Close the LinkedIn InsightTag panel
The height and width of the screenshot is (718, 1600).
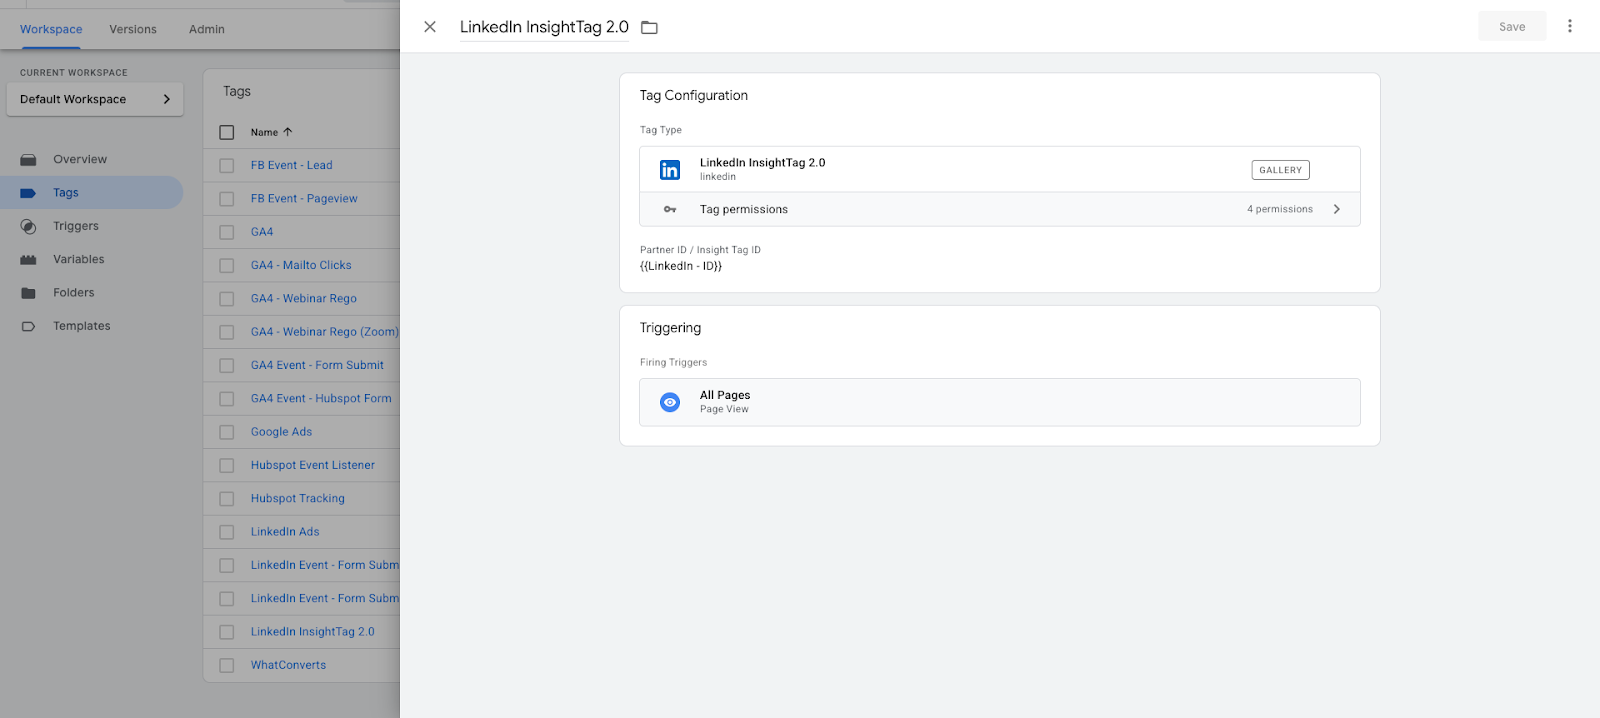point(430,27)
